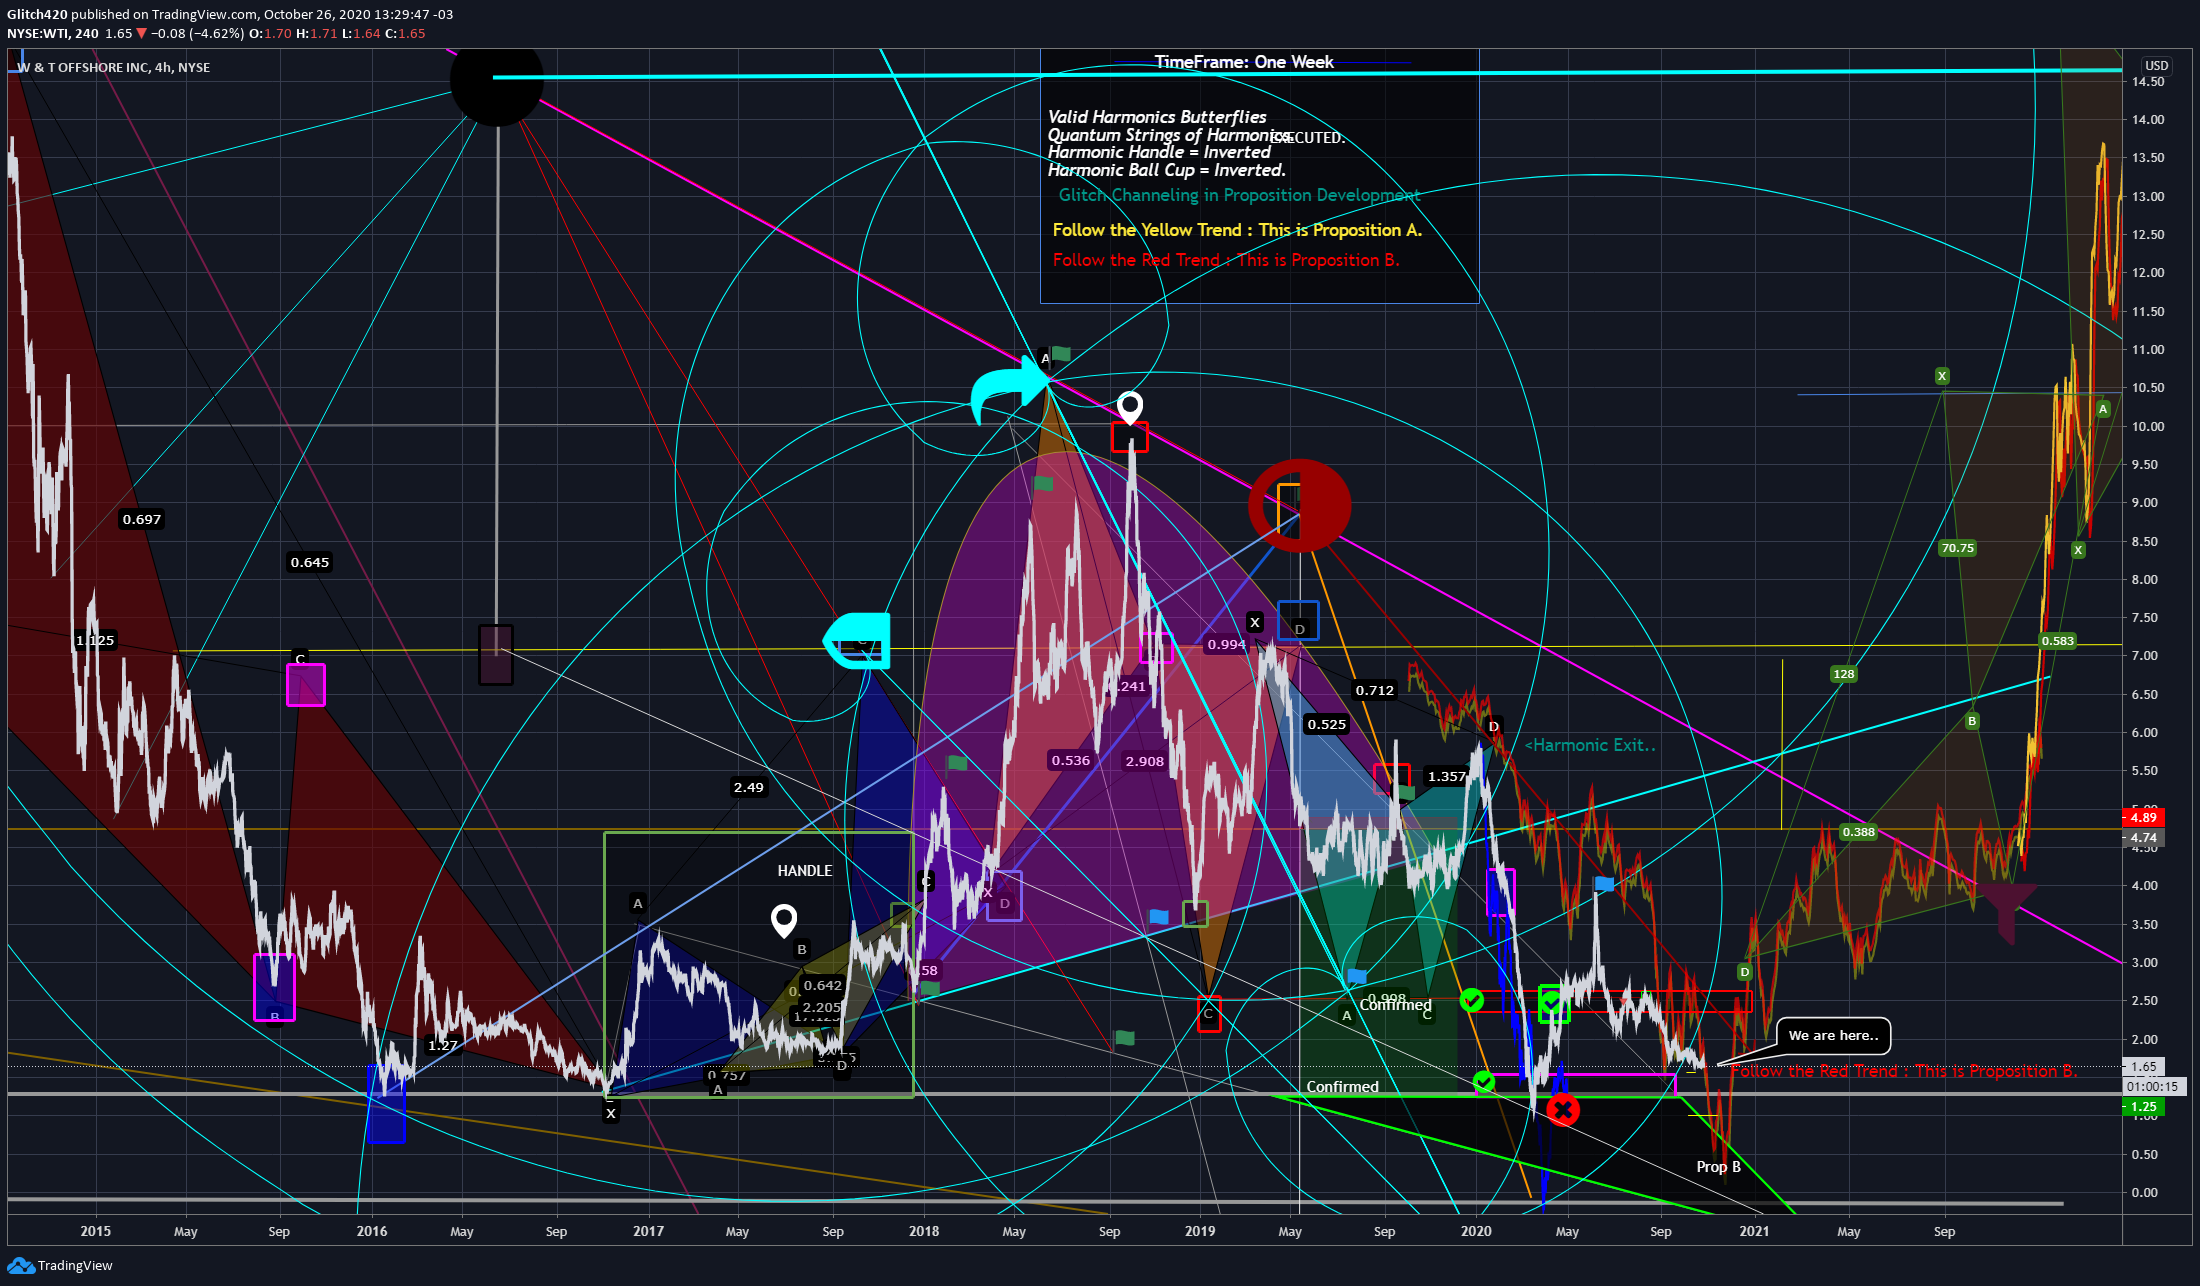
Task: Select the 0.536 ratio label
Action: pos(1071,760)
